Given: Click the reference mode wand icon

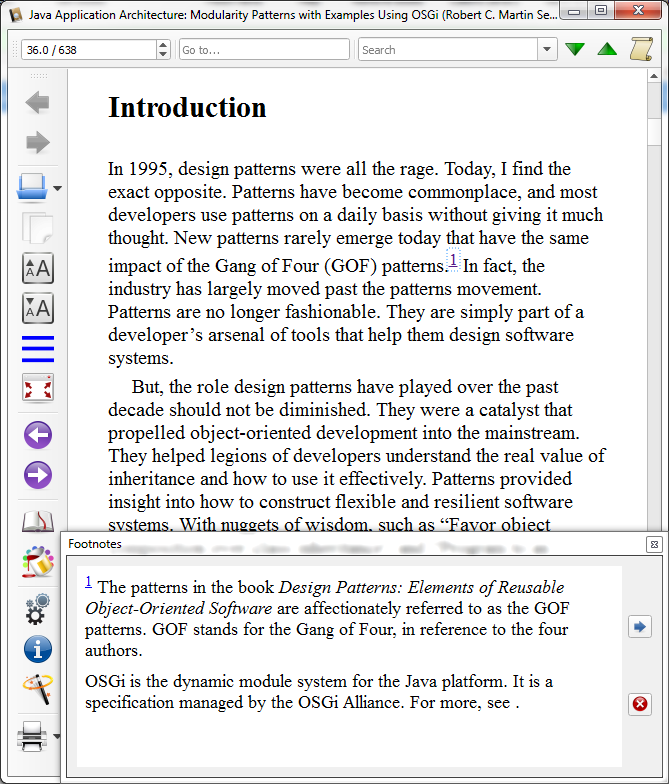Looking at the screenshot, I should point(38,690).
